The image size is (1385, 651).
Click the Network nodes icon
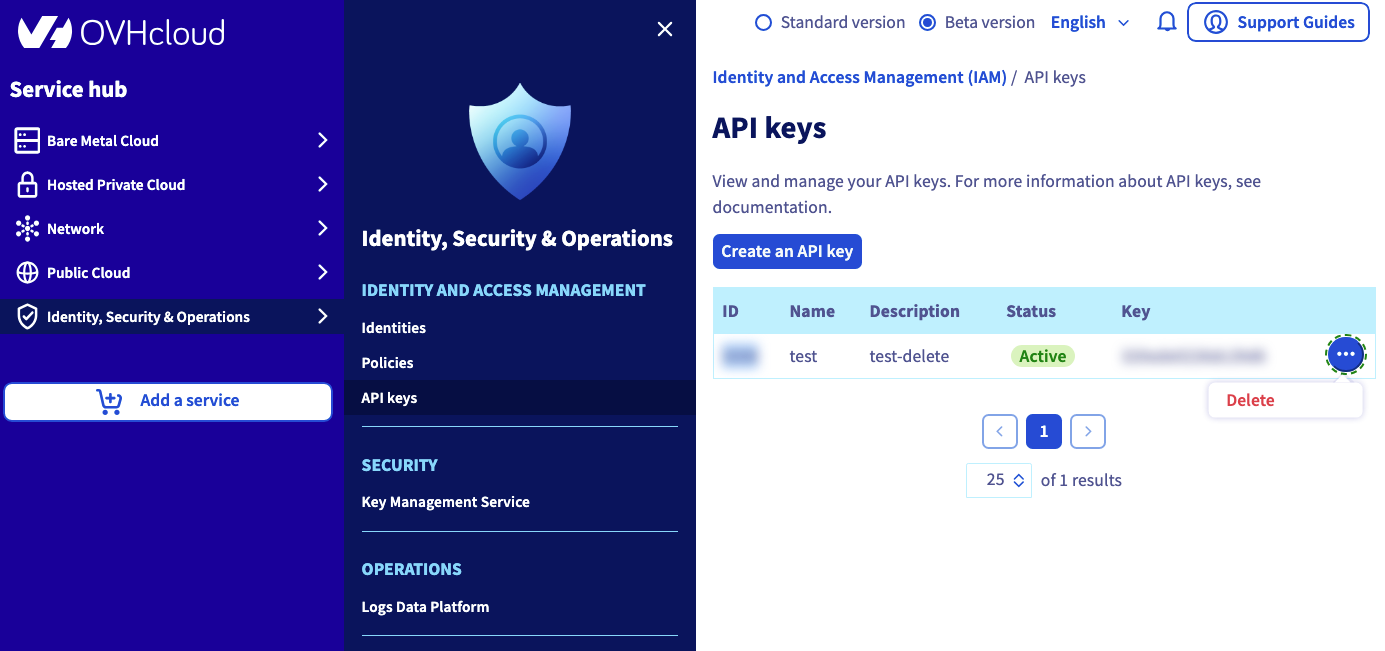tap(27, 229)
